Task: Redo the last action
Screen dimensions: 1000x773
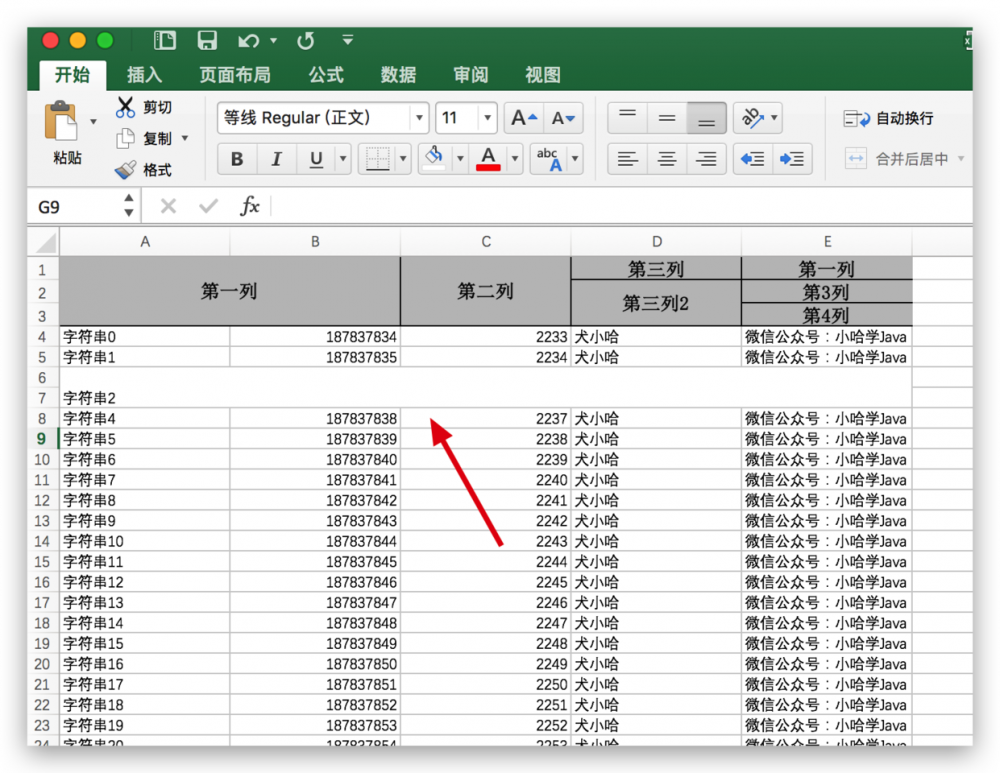Action: point(305,40)
